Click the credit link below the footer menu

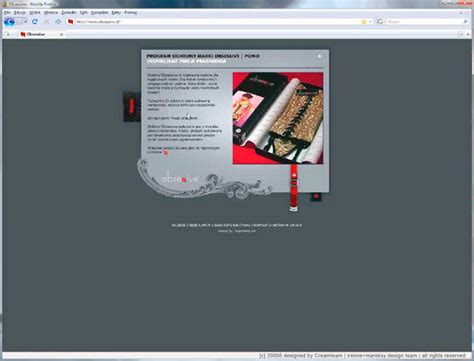pyautogui.click(x=237, y=231)
